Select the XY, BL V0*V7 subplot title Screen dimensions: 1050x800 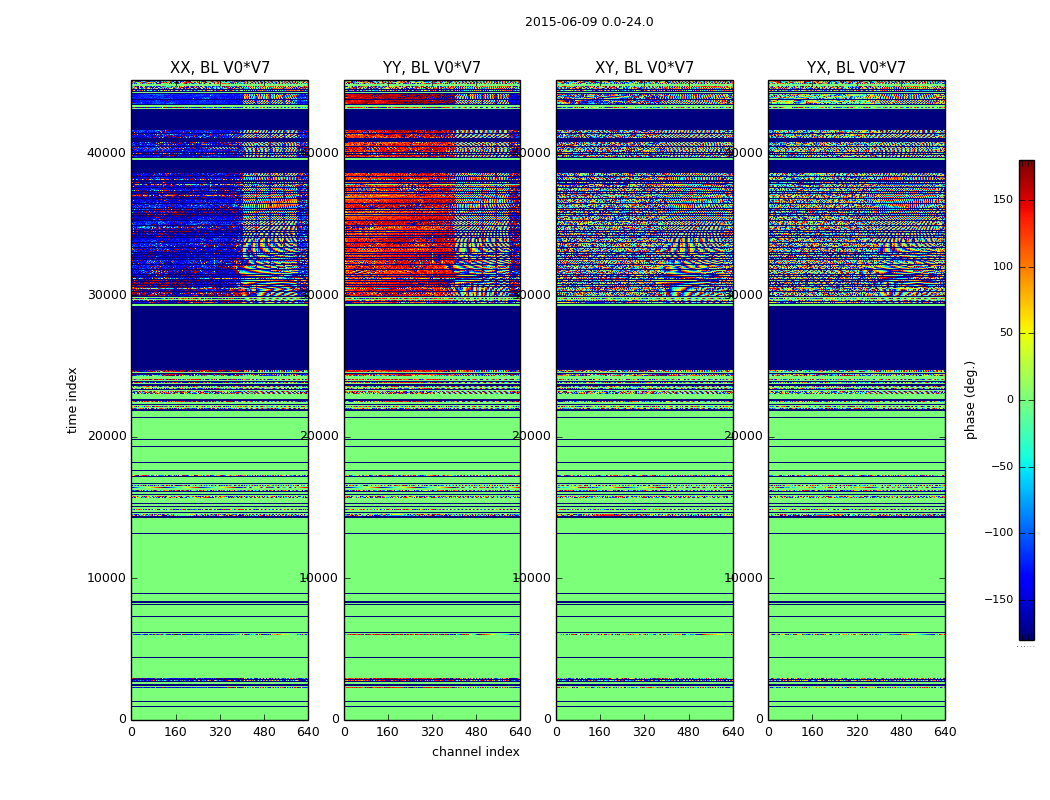coord(644,68)
